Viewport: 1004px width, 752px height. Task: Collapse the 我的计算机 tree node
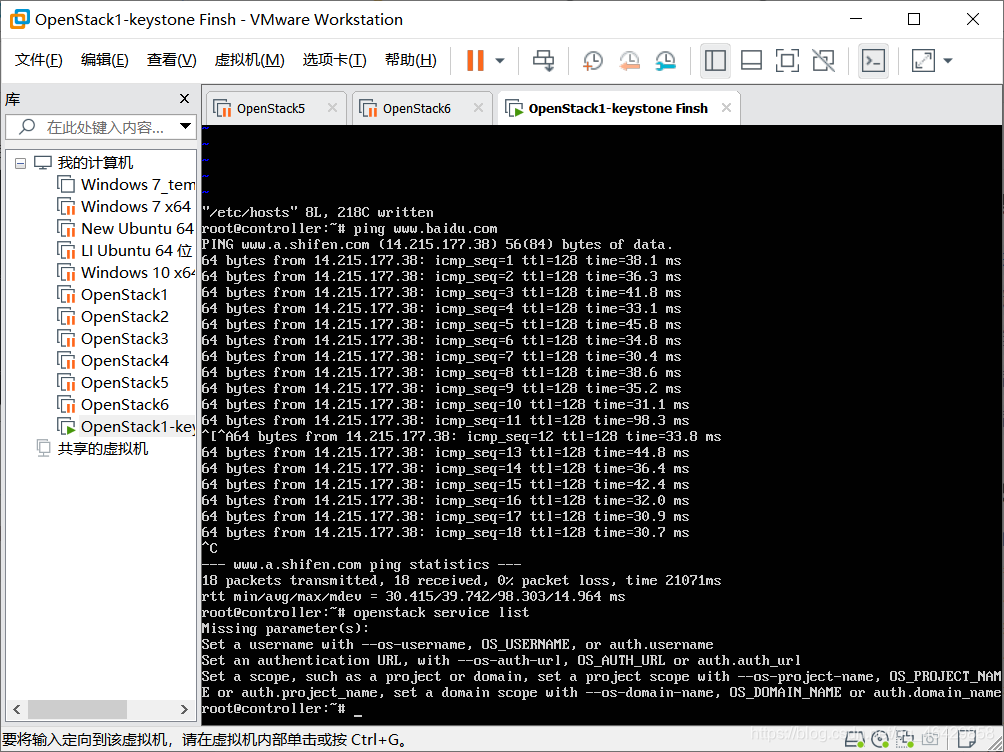point(20,163)
